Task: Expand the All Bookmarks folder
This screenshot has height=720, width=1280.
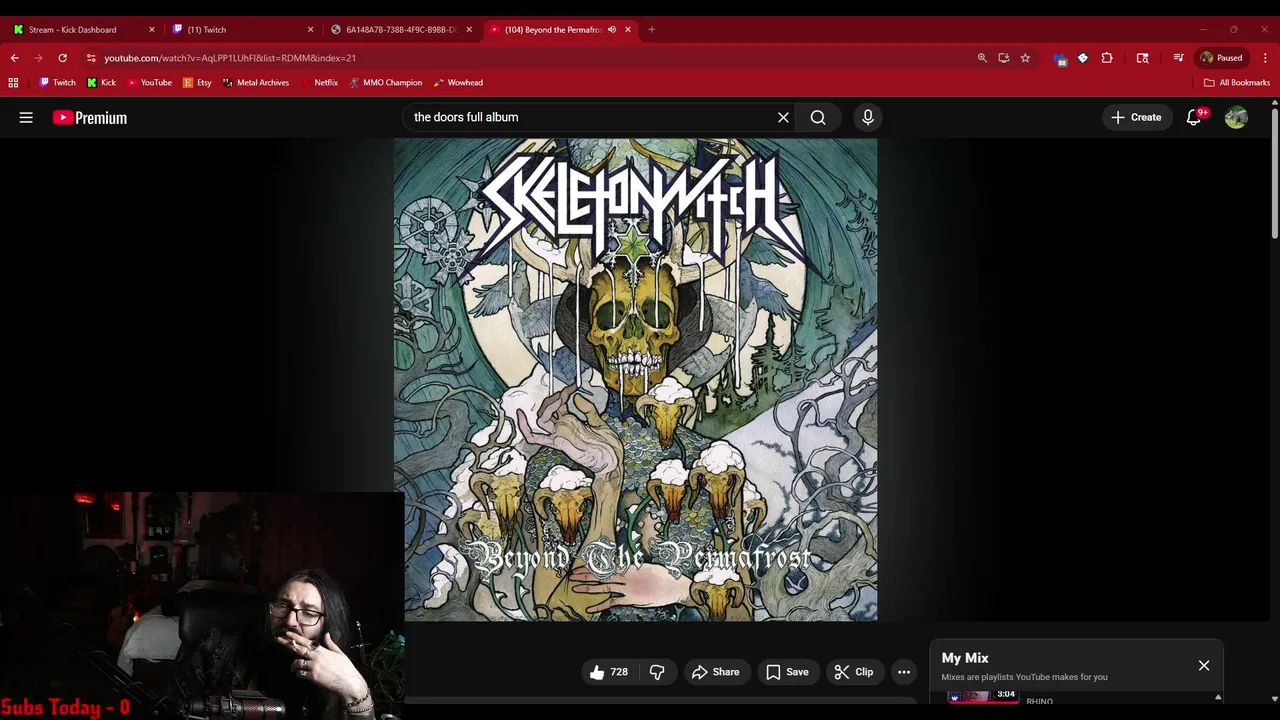Action: point(1237,83)
